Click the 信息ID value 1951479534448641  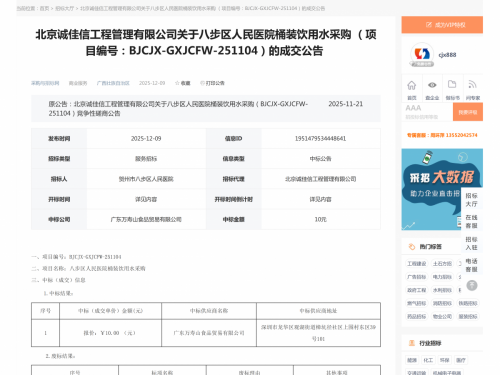320,138
